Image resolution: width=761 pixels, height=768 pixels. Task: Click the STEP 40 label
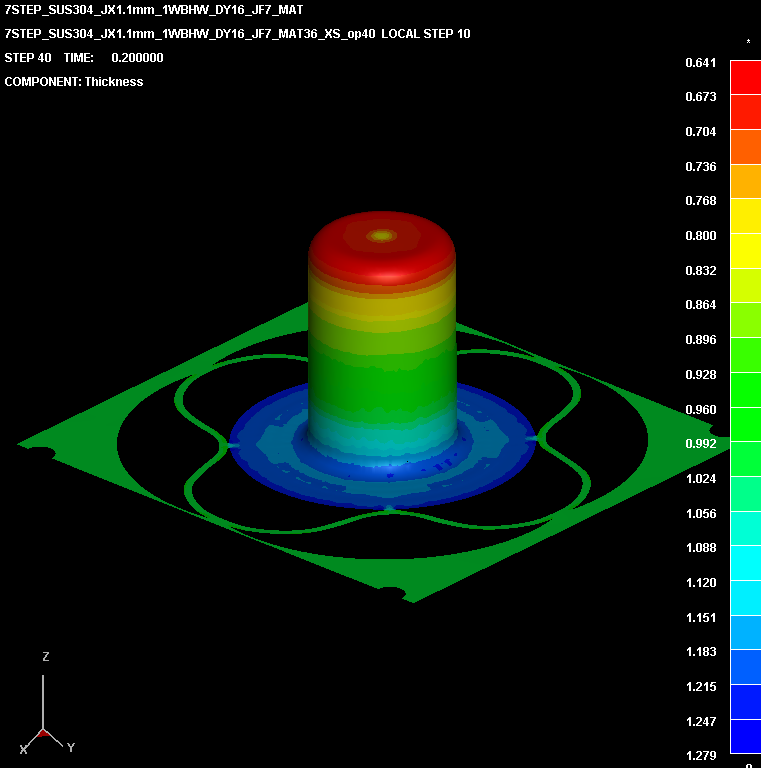pyautogui.click(x=28, y=58)
